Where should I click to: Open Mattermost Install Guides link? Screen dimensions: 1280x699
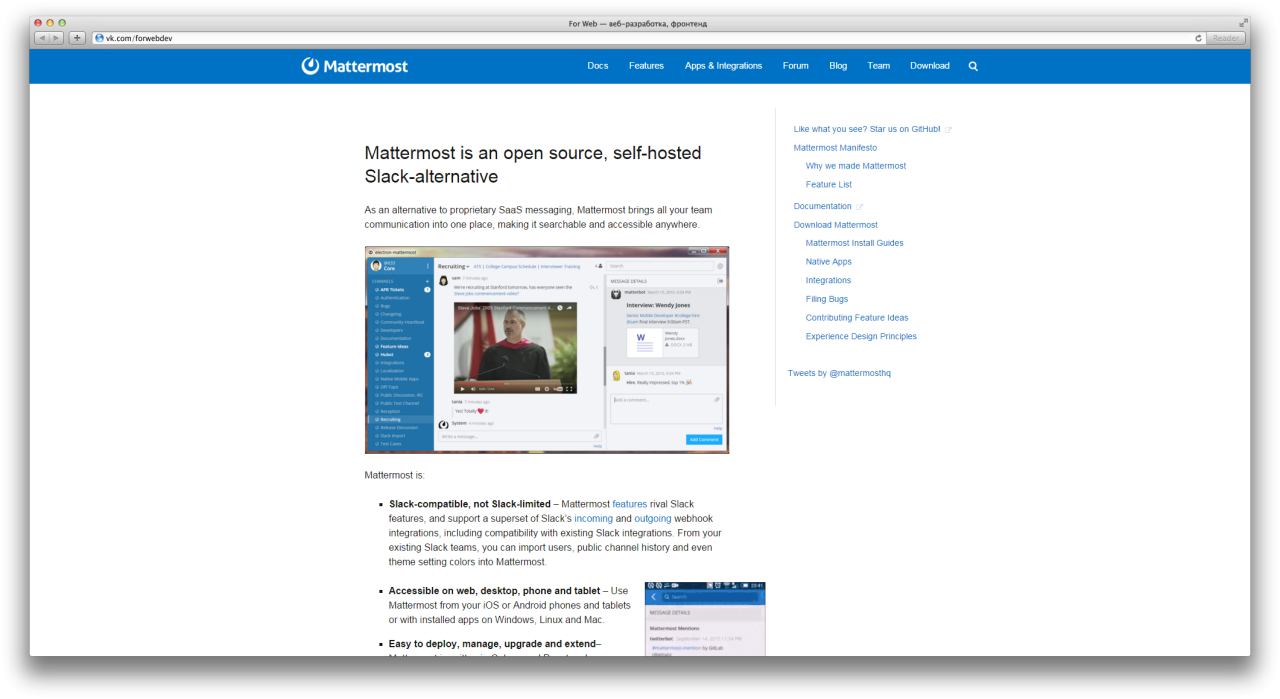point(854,244)
